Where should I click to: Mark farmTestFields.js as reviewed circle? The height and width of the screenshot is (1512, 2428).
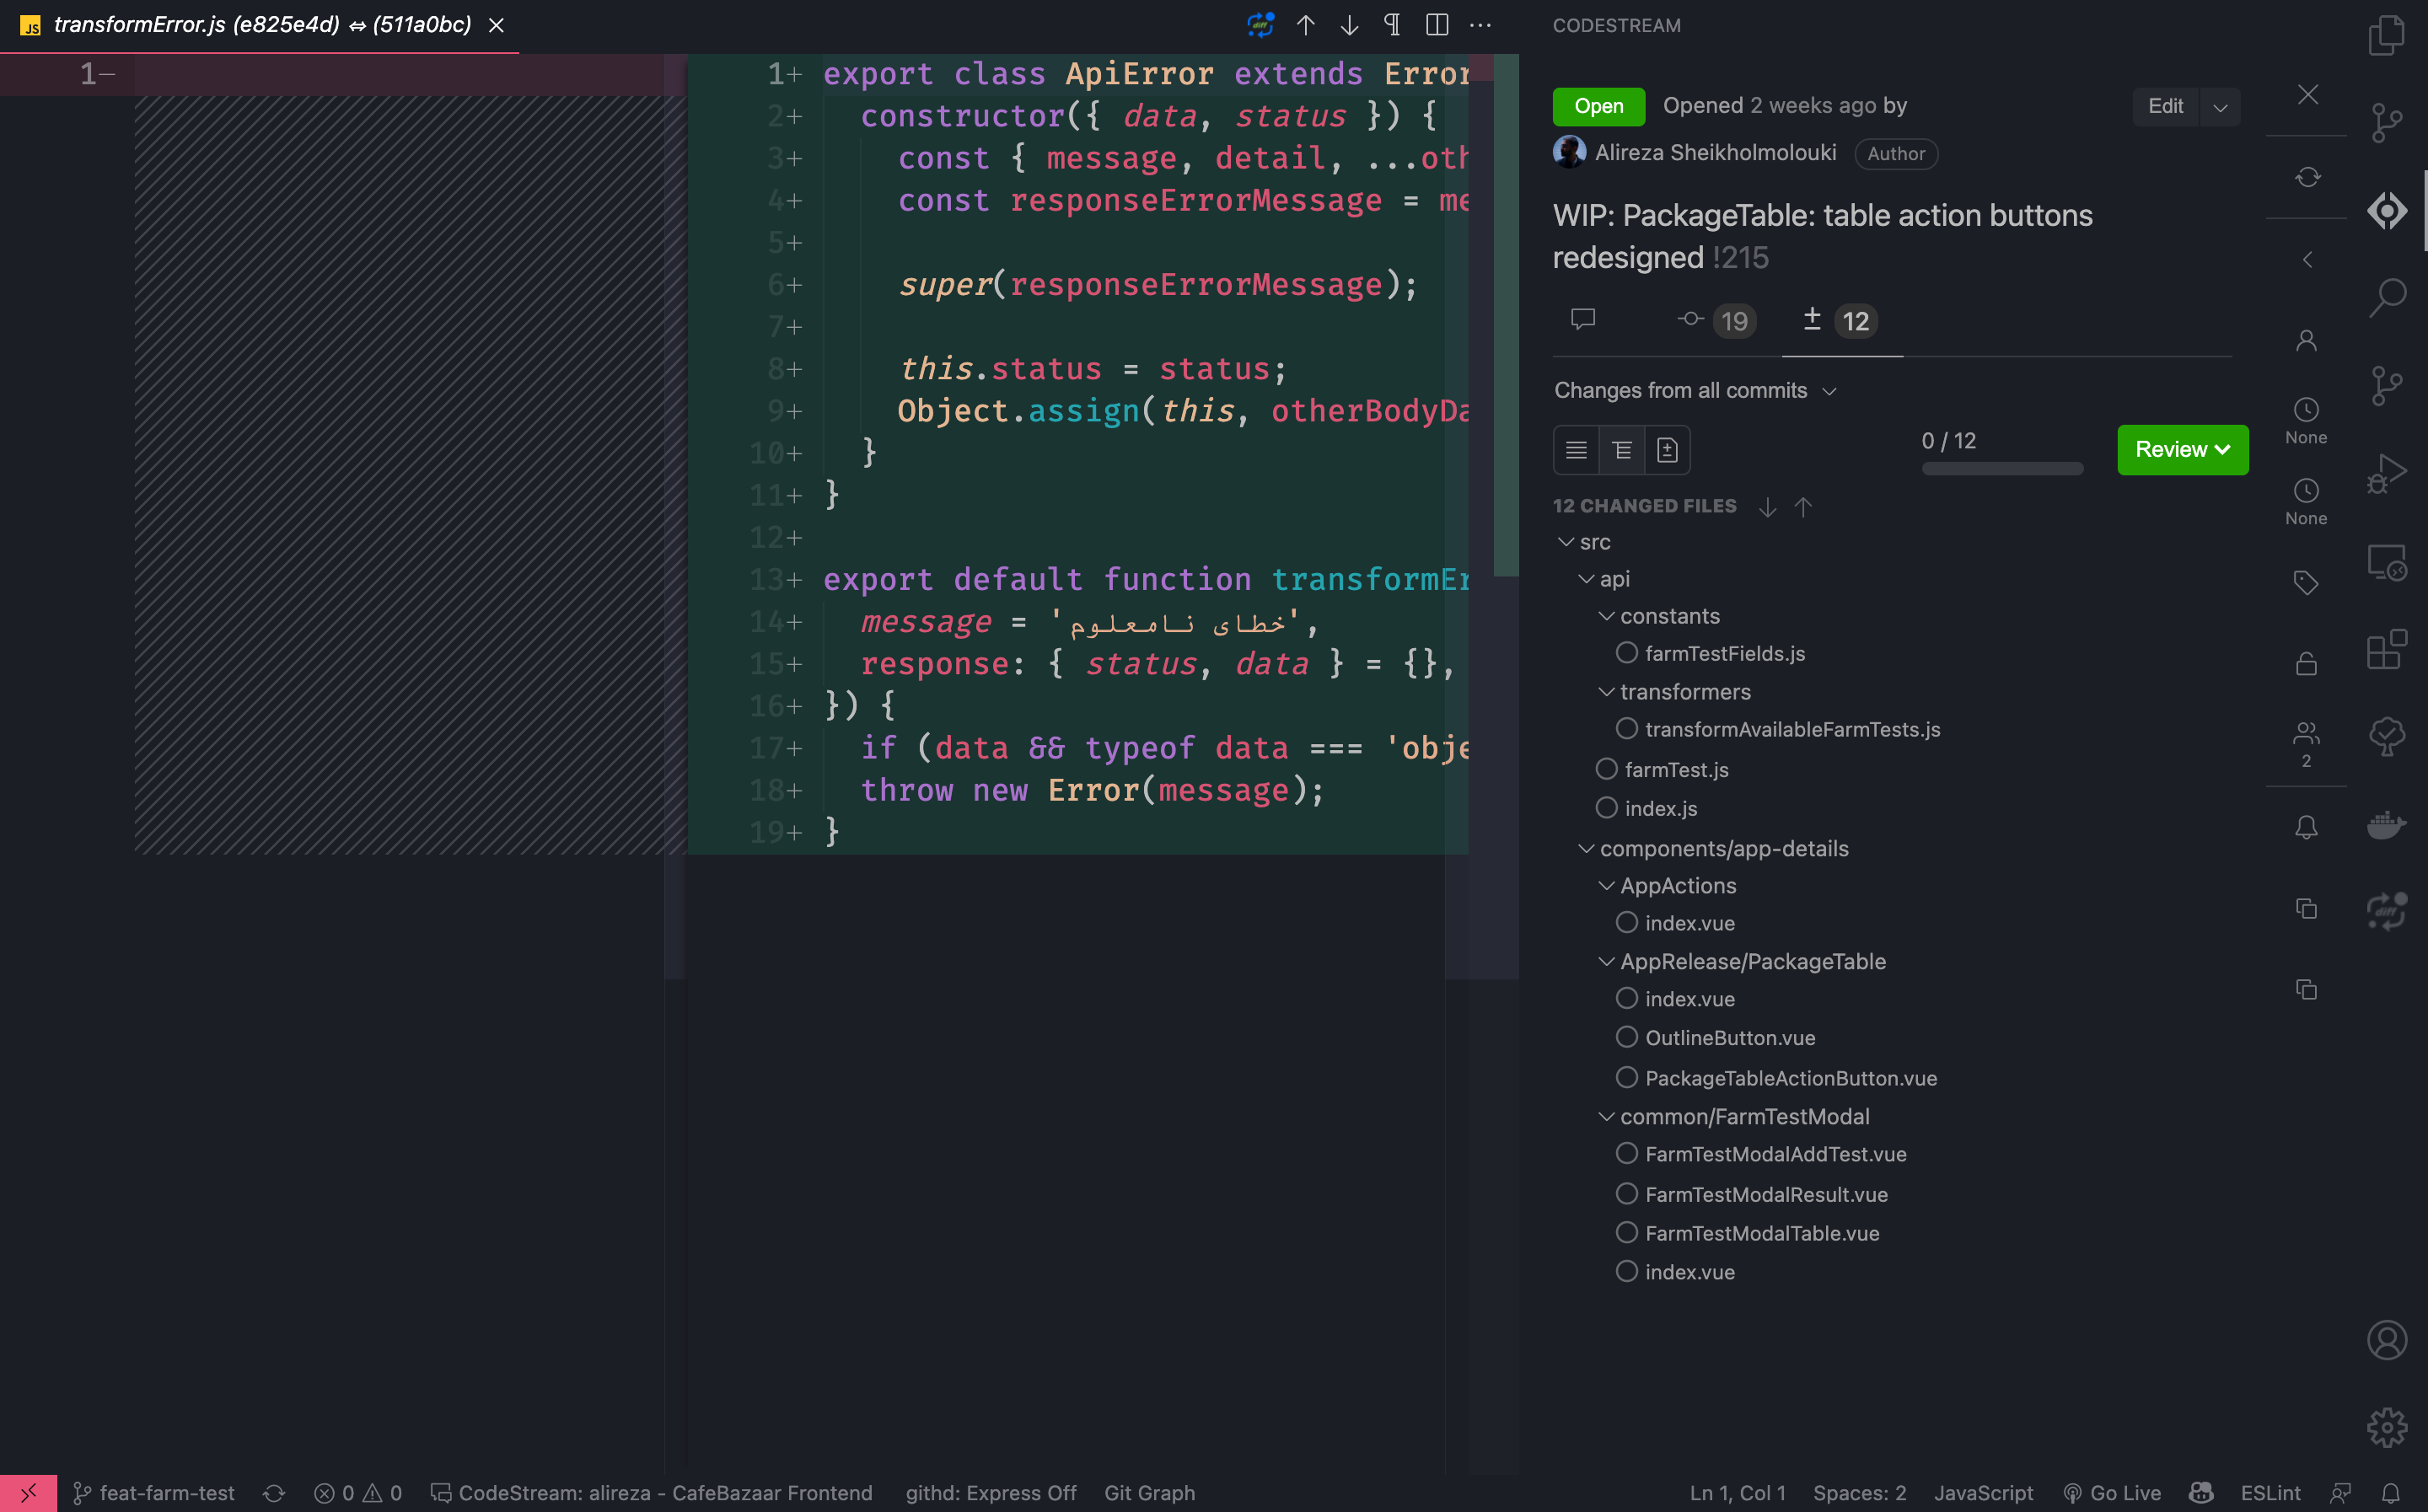click(x=1626, y=653)
